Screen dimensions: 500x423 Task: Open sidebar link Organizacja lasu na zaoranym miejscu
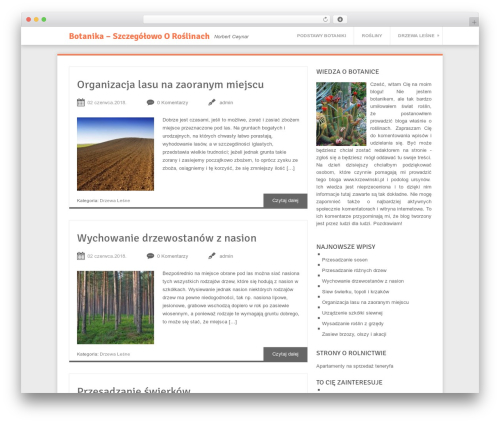(x=365, y=302)
